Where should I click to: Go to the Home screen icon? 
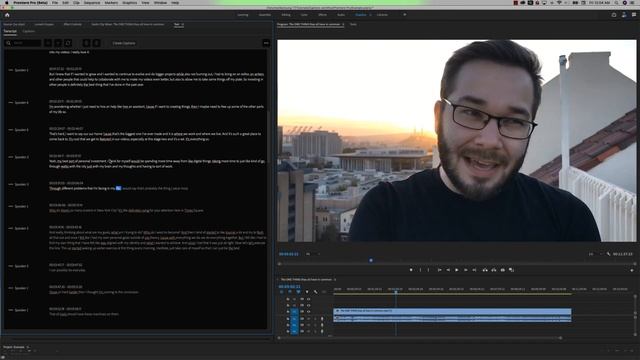click(x=7, y=15)
